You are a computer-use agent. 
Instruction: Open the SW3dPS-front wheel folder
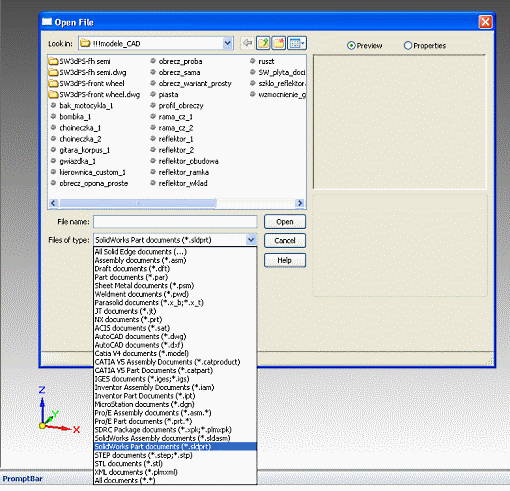[86, 83]
